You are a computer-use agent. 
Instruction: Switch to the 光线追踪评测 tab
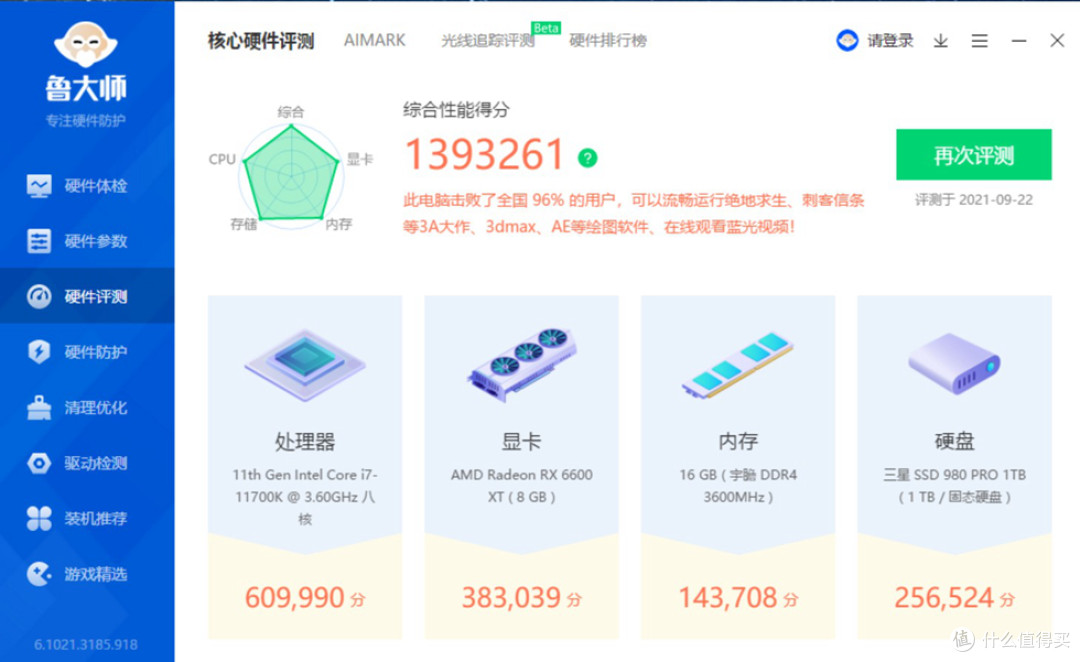coord(488,41)
